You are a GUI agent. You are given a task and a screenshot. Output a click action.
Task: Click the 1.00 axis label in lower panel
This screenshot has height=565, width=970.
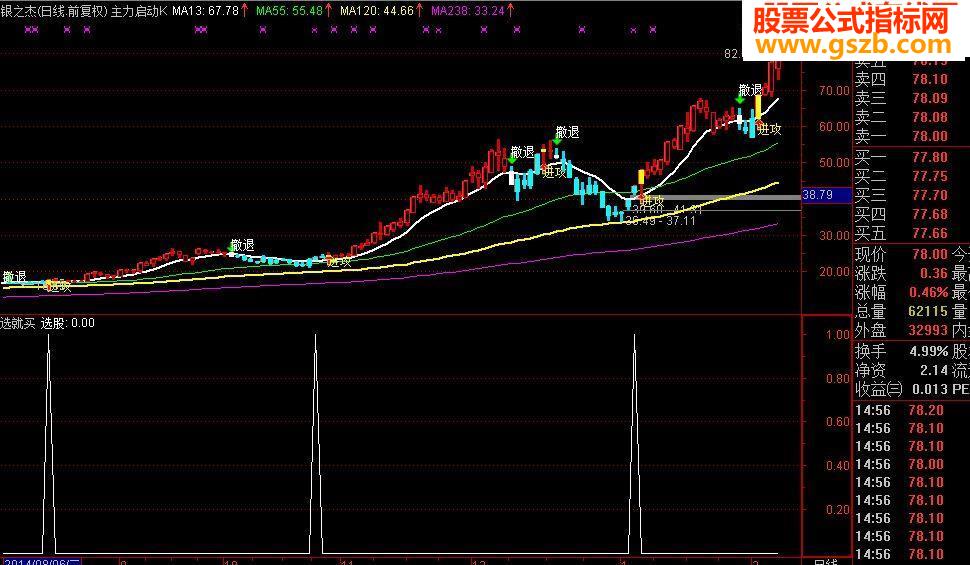pyautogui.click(x=838, y=335)
